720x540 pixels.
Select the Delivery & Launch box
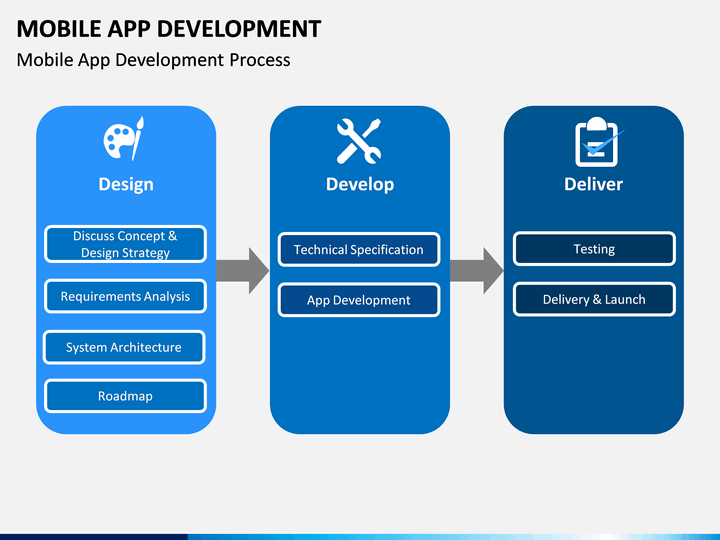tap(594, 299)
